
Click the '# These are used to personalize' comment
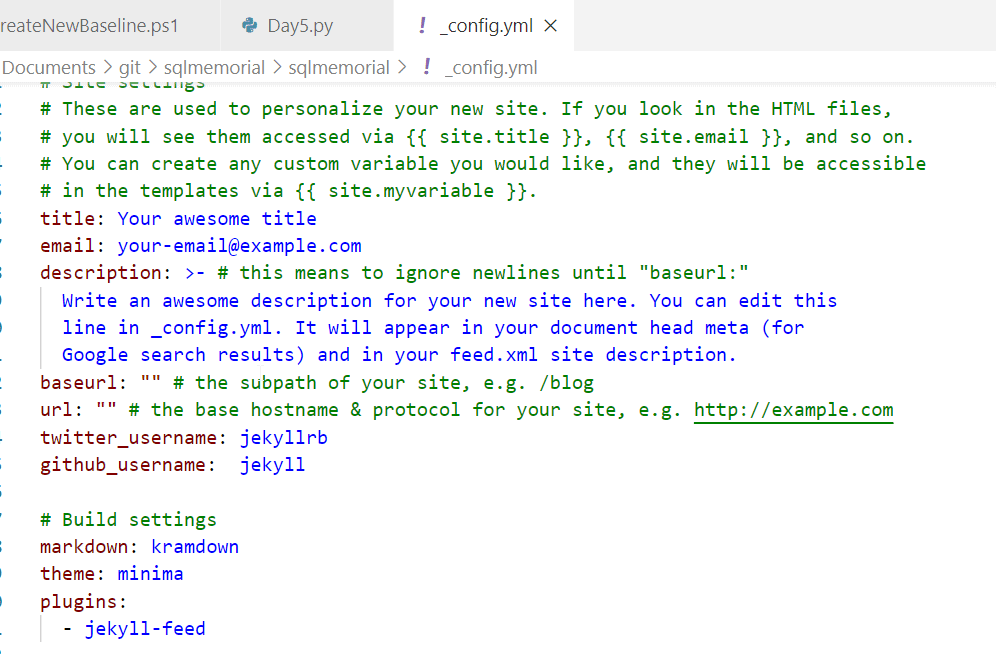tap(466, 109)
